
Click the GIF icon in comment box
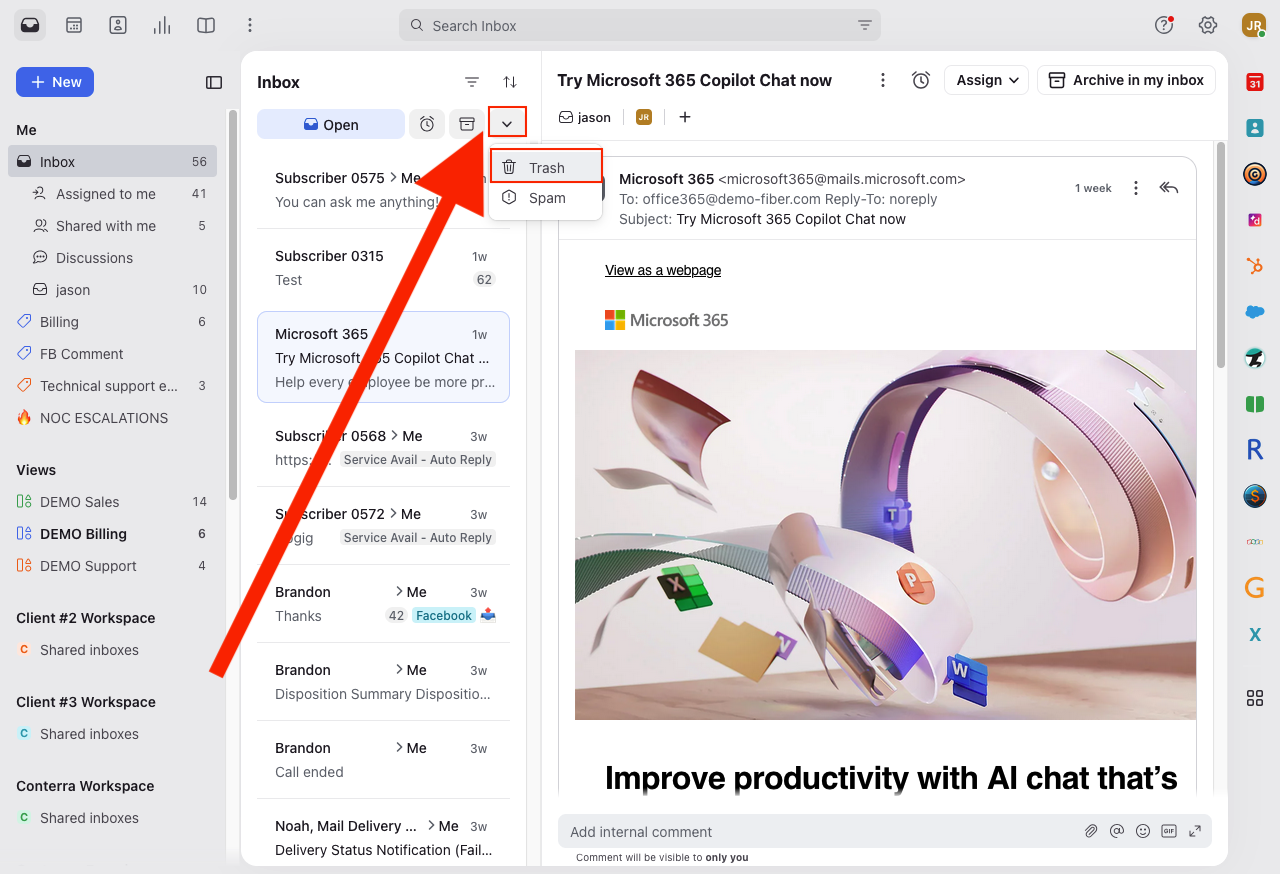tap(1169, 831)
